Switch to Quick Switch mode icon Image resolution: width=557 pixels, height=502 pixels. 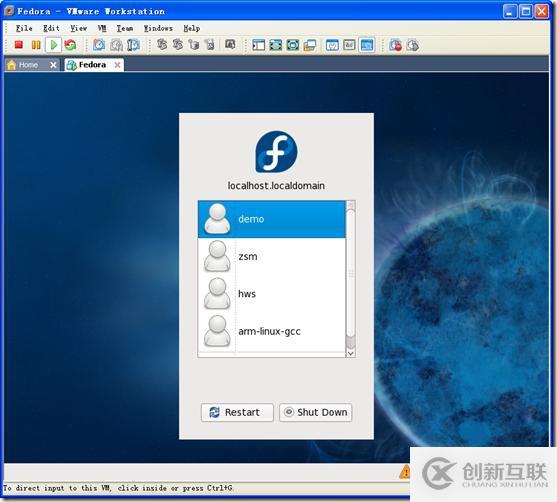tap(293, 45)
